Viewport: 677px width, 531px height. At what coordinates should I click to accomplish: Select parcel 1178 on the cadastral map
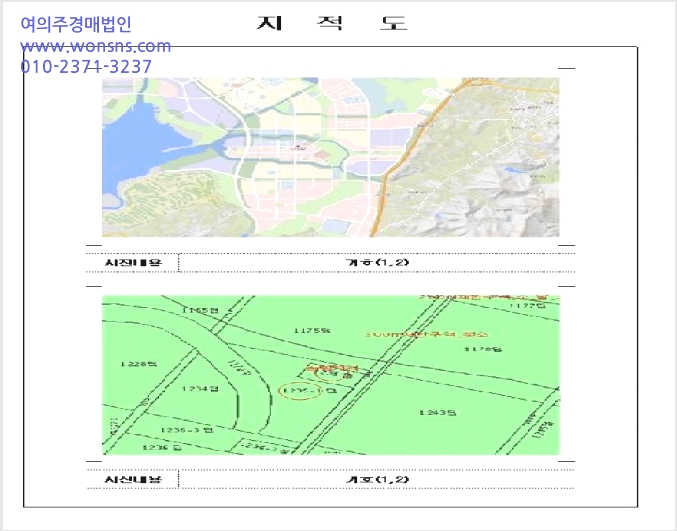(x=483, y=349)
